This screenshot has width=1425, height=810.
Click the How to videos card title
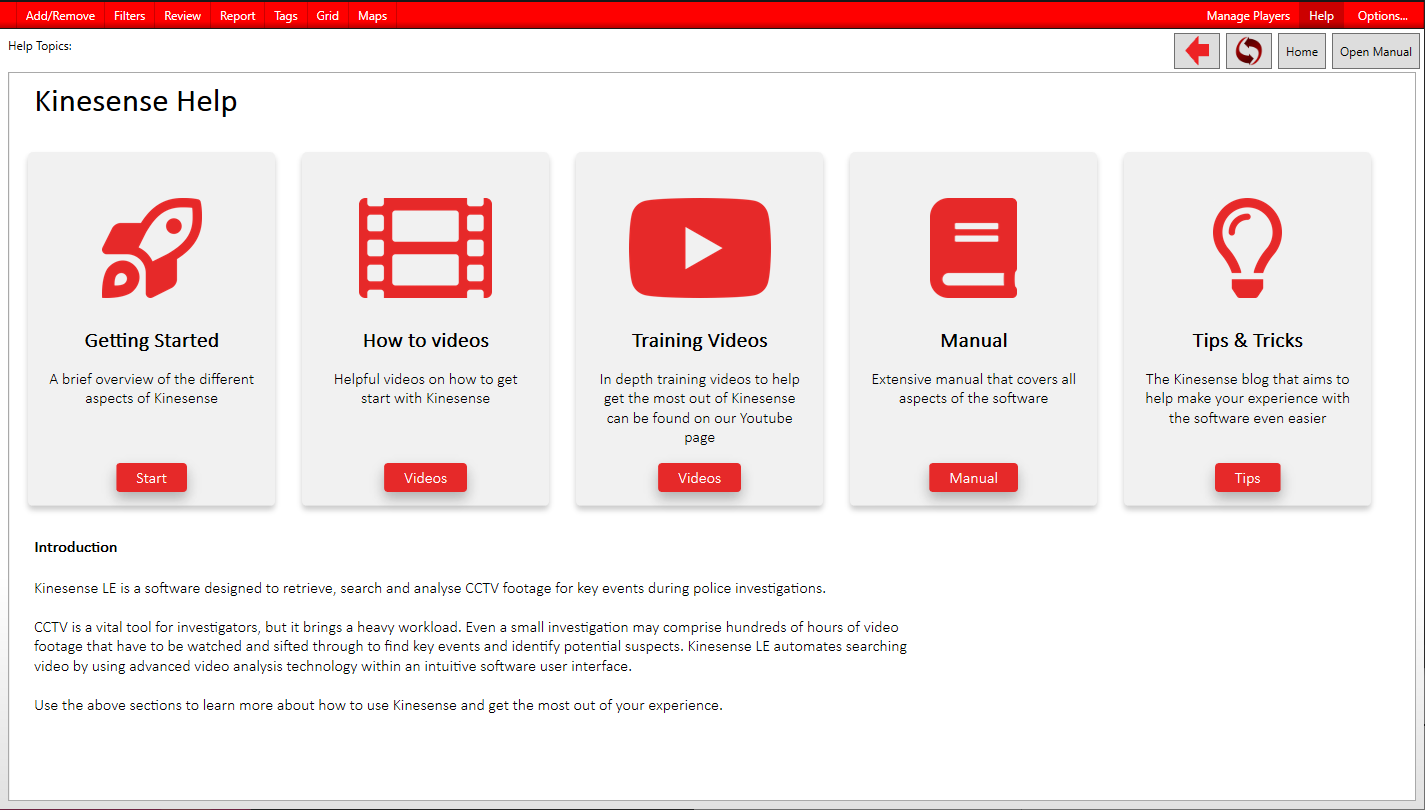(426, 341)
